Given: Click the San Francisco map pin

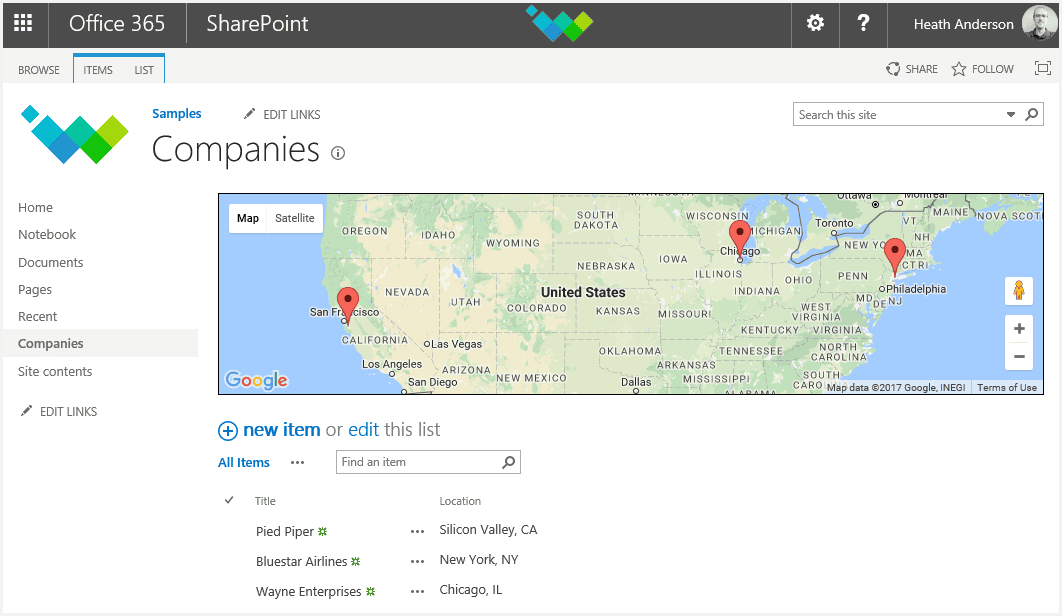Looking at the screenshot, I should click(x=347, y=305).
